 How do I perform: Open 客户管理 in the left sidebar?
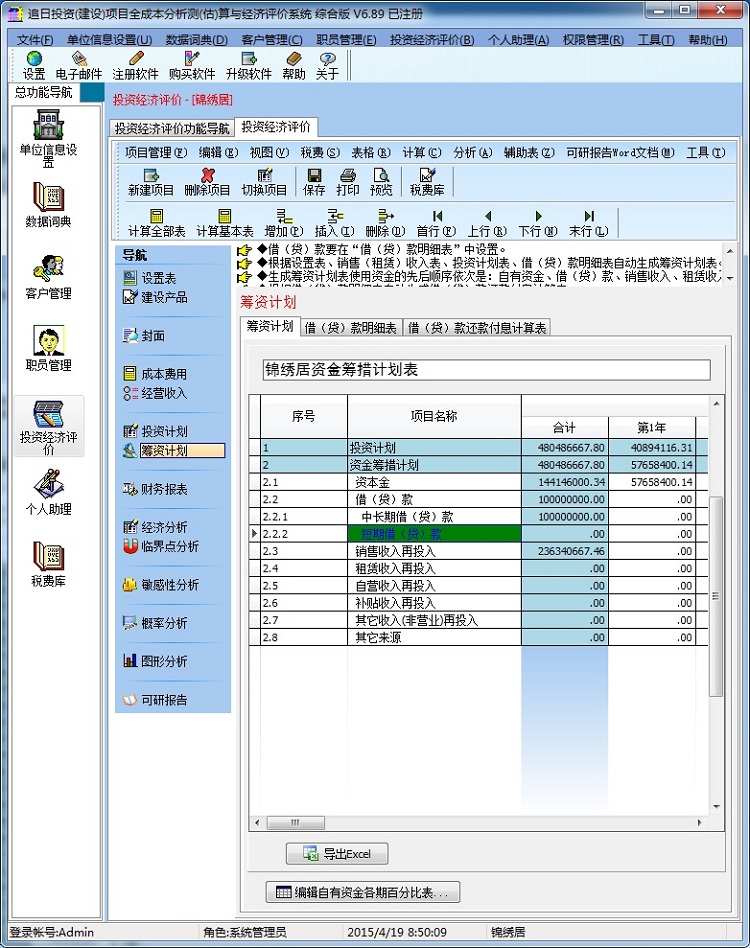tap(48, 277)
